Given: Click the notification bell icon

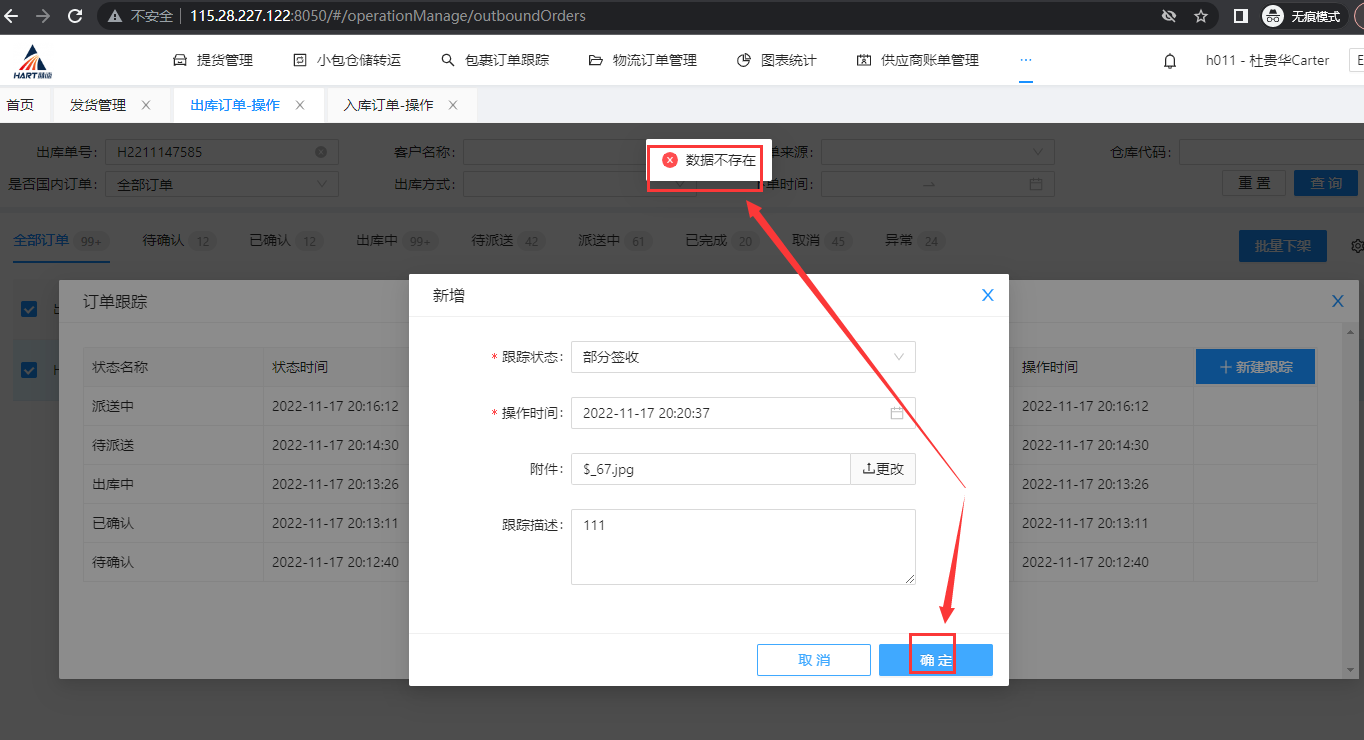Looking at the screenshot, I should [x=1169, y=61].
